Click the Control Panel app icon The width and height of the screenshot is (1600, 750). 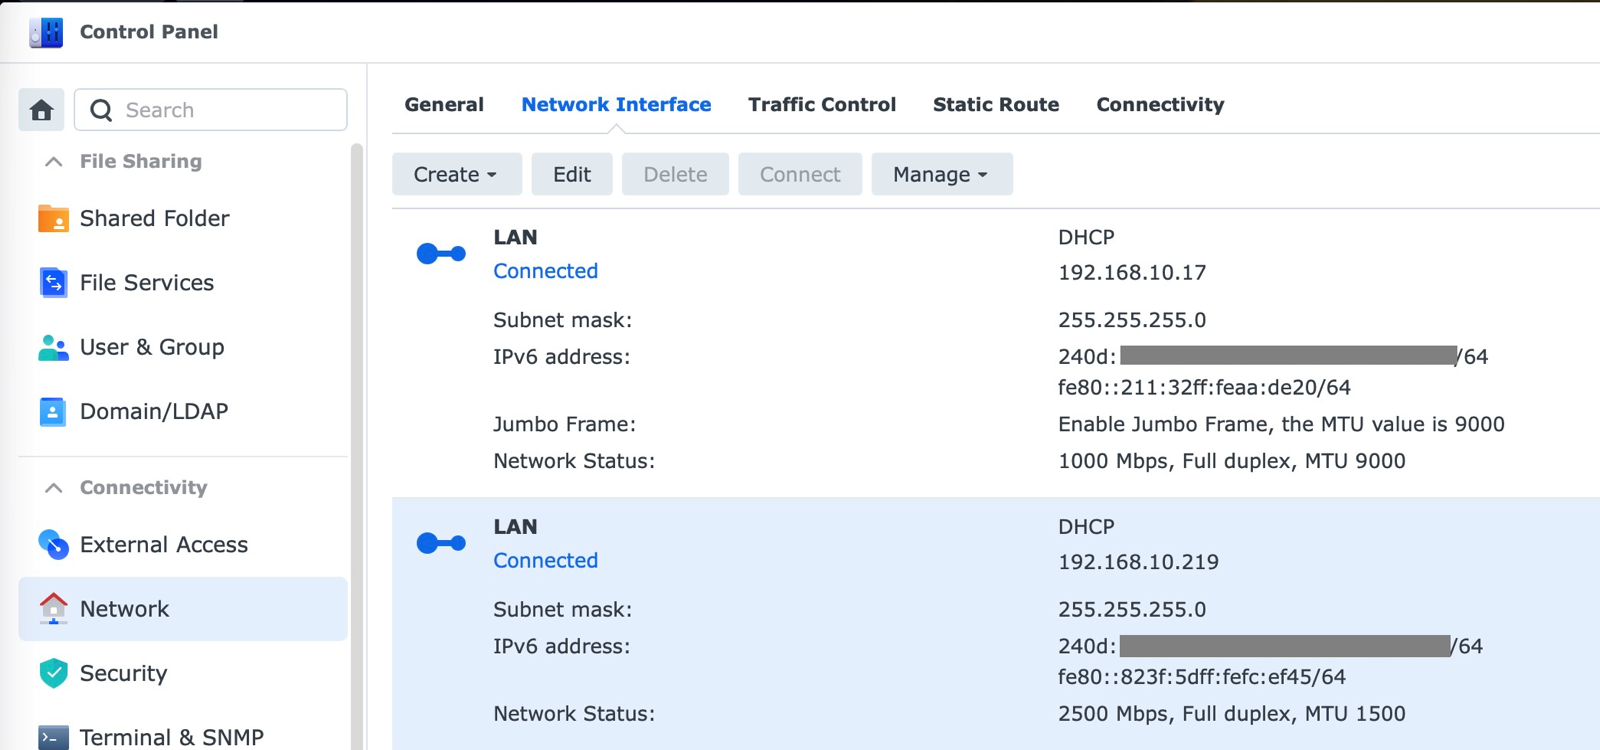click(x=46, y=32)
